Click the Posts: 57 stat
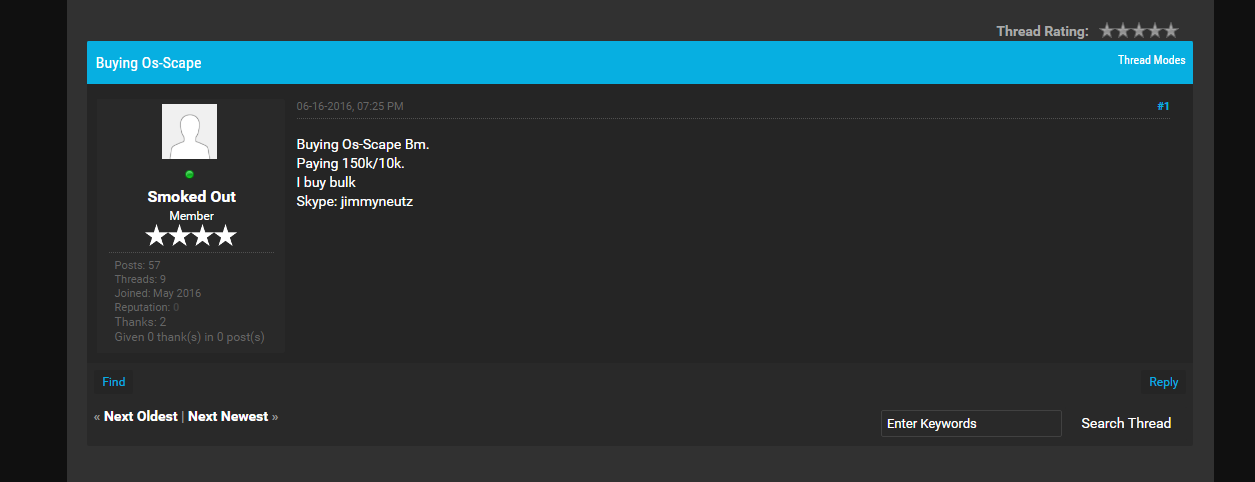 [137, 266]
